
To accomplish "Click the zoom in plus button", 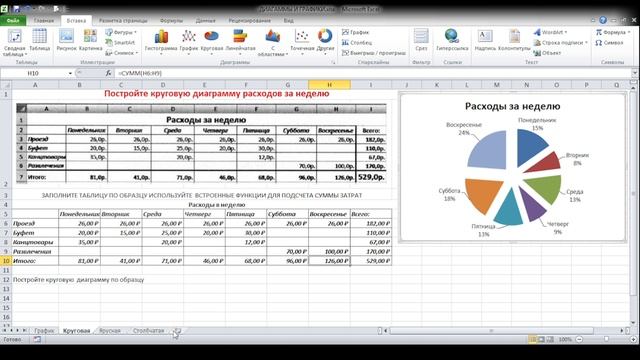I will (x=633, y=339).
